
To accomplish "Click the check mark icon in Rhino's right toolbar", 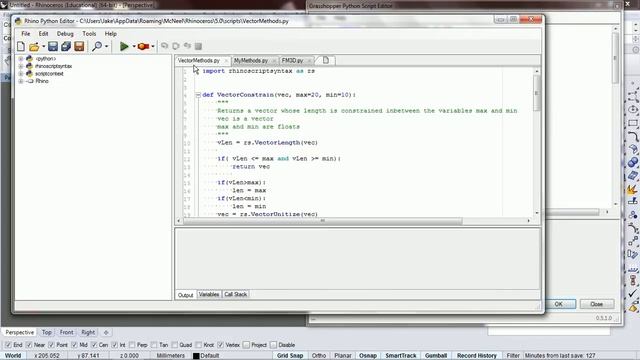I will coord(633,293).
